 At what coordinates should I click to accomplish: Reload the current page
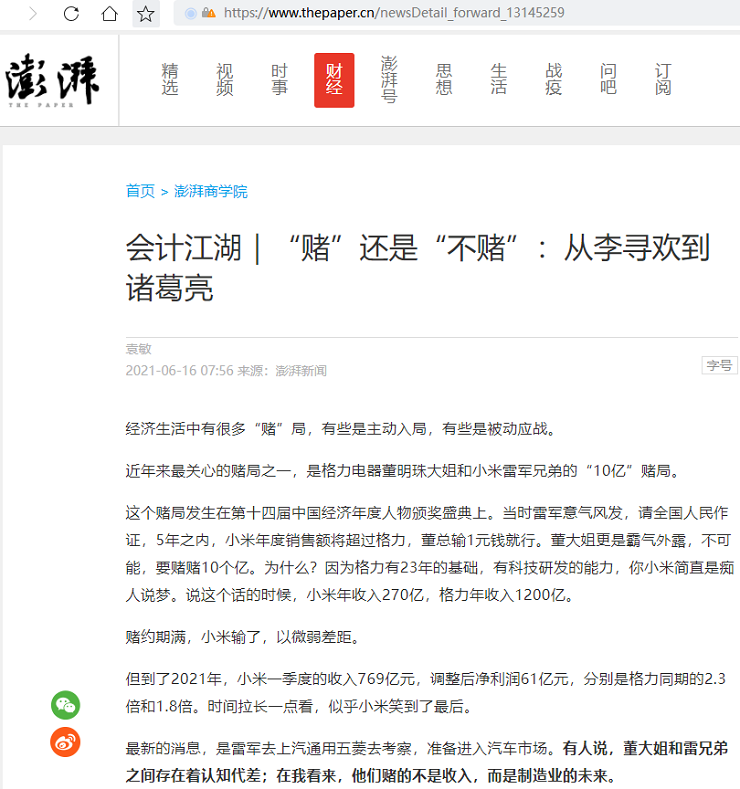[x=71, y=14]
